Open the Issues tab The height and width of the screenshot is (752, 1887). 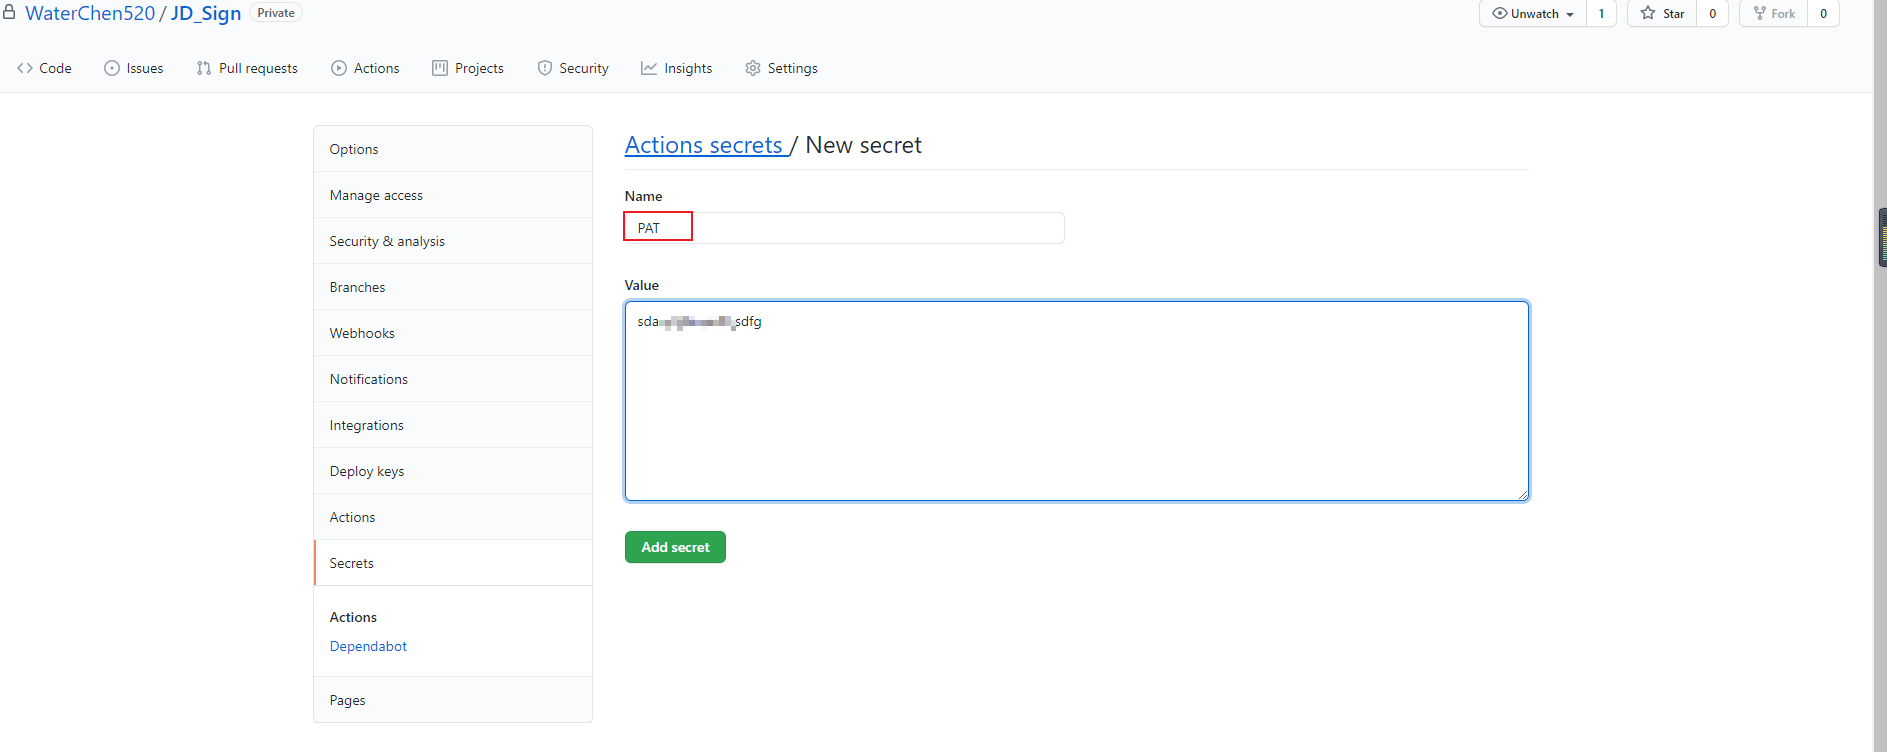(134, 68)
